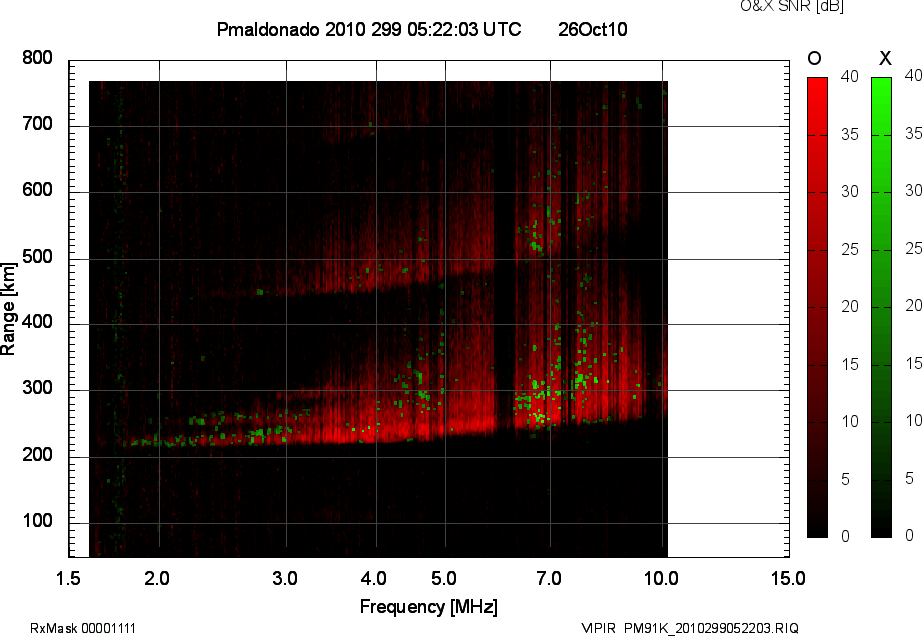Image resolution: width=922 pixels, height=636 pixels.
Task: Click the red O-mode SNR colorbar
Action: point(817,307)
